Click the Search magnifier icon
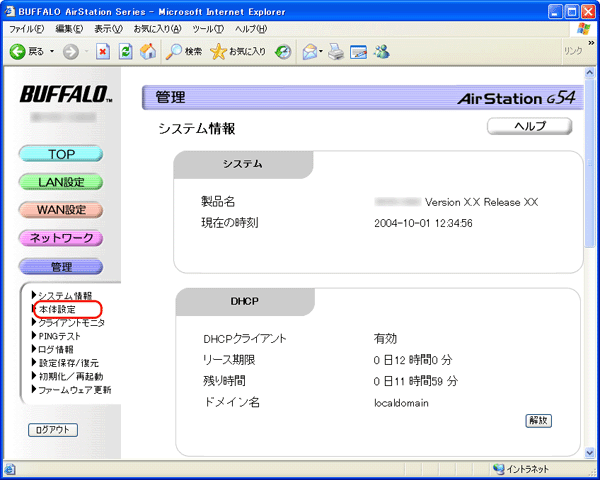 click(x=174, y=52)
